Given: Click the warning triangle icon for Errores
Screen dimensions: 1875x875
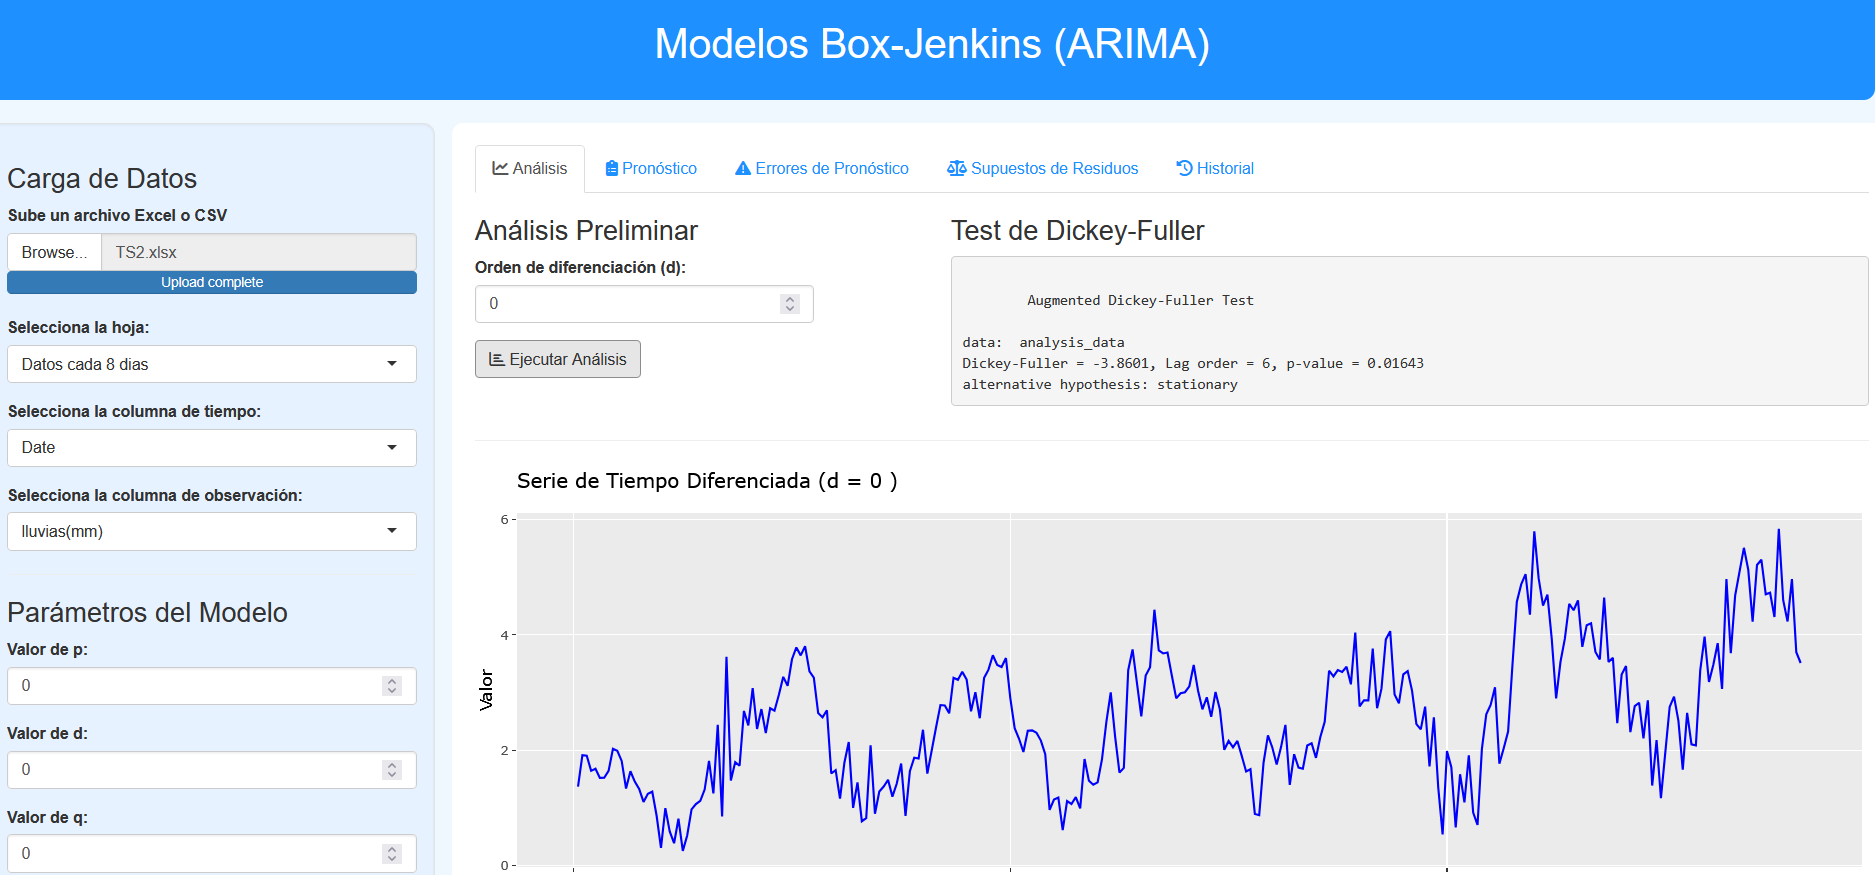Looking at the screenshot, I should (x=743, y=168).
